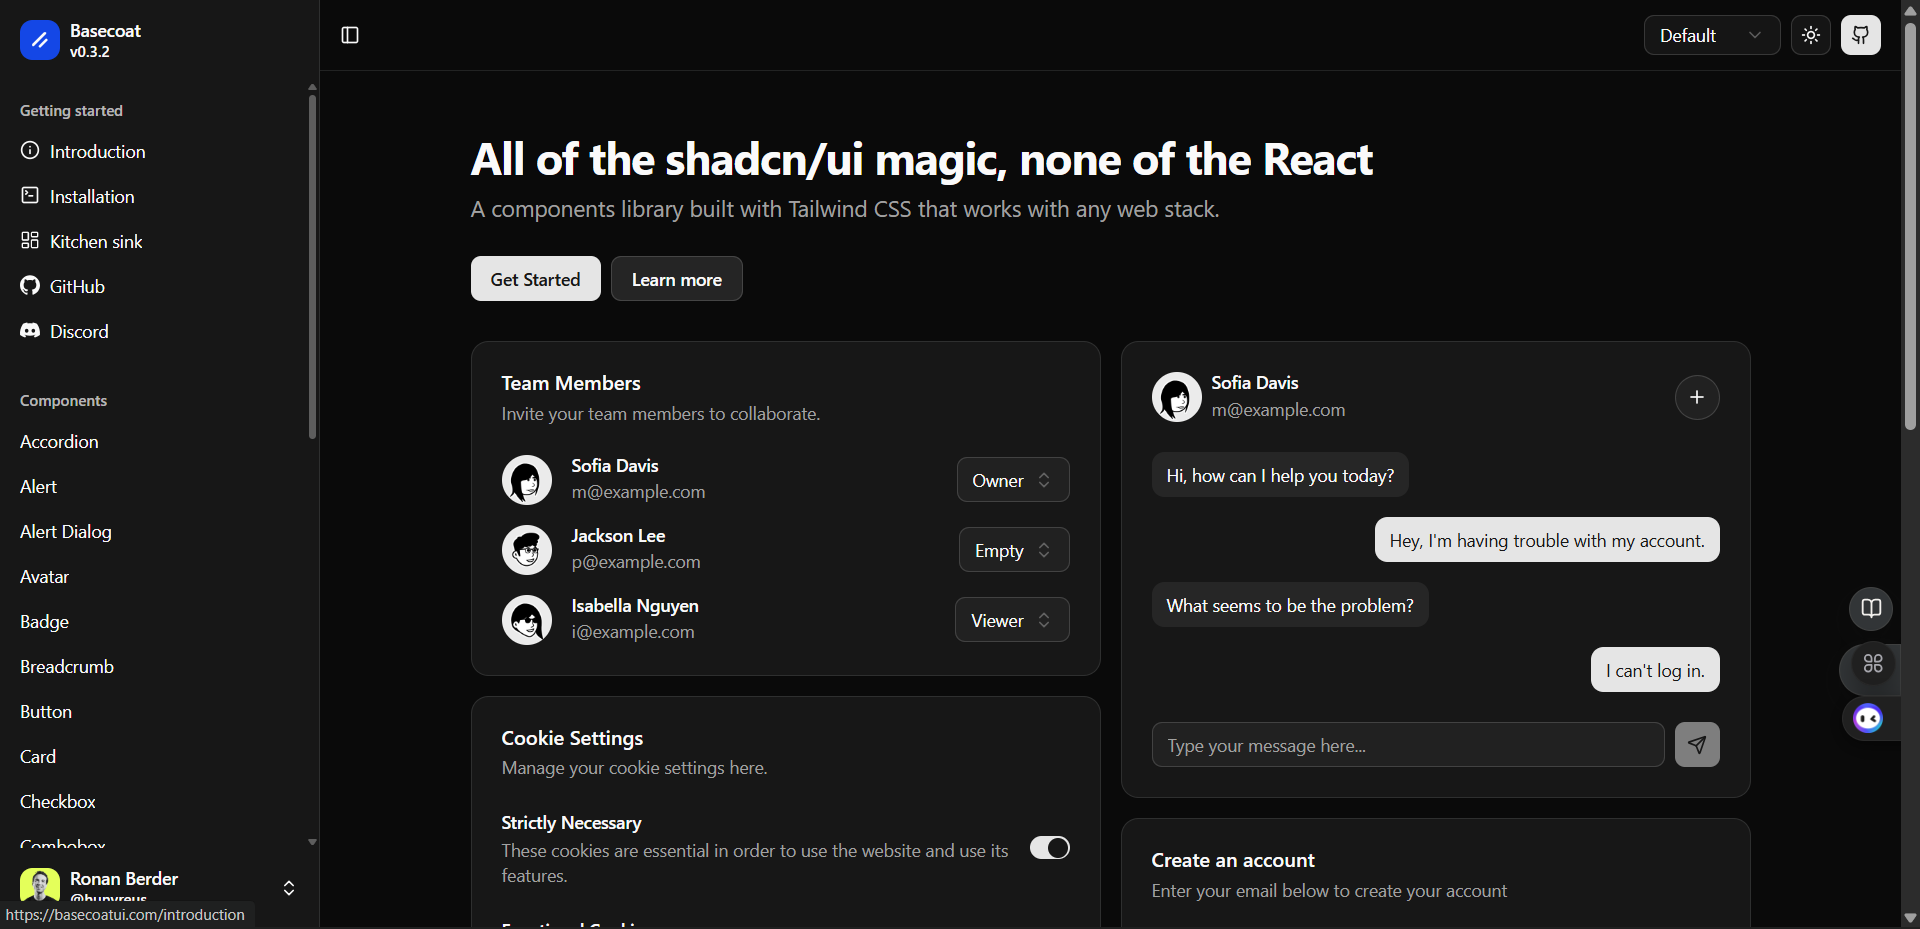This screenshot has height=929, width=1920.
Task: Open the Default theme dropdown
Action: click(x=1711, y=35)
